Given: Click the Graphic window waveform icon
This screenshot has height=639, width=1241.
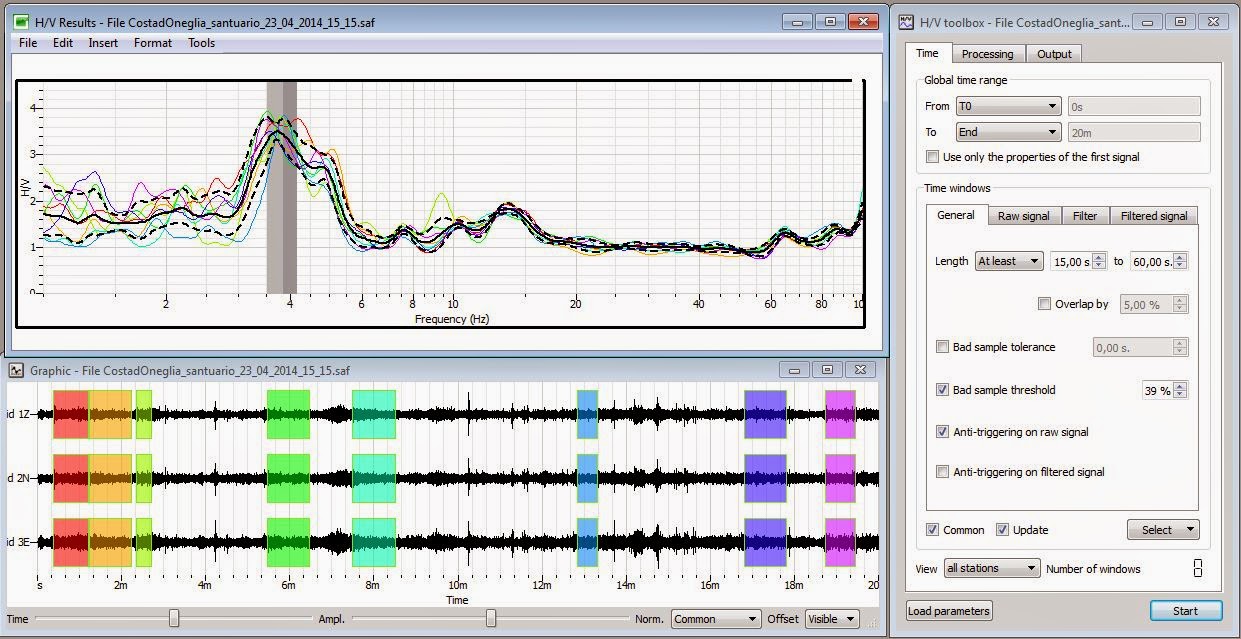Looking at the screenshot, I should (17, 370).
